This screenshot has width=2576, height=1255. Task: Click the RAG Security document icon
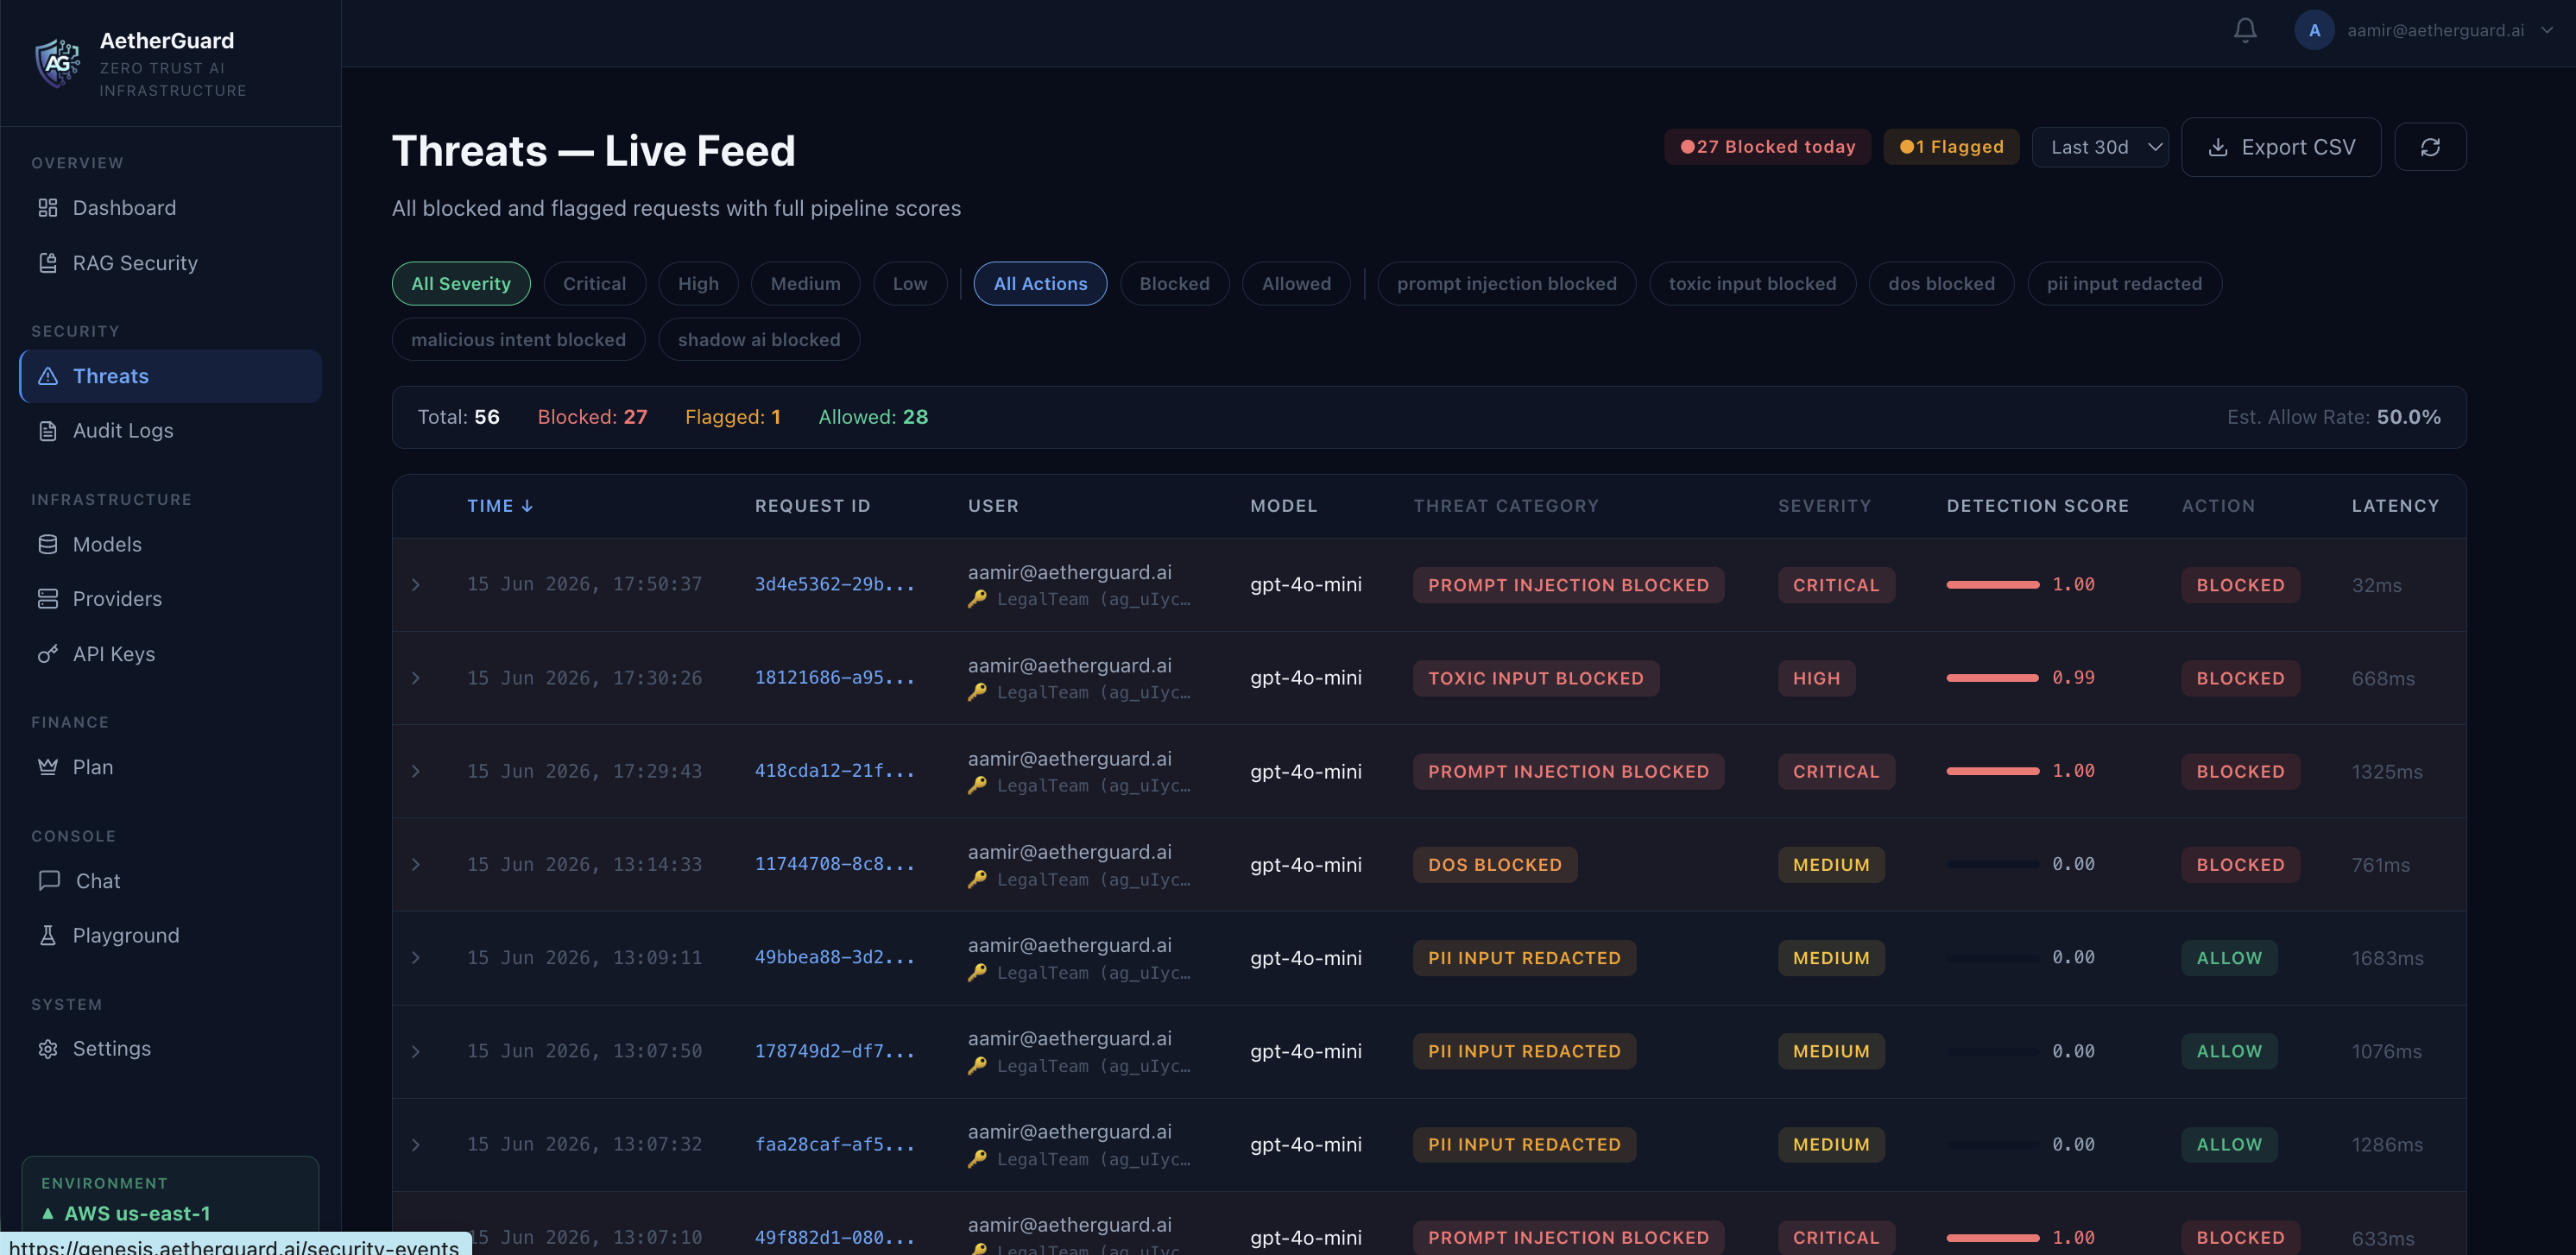pyautogui.click(x=48, y=263)
